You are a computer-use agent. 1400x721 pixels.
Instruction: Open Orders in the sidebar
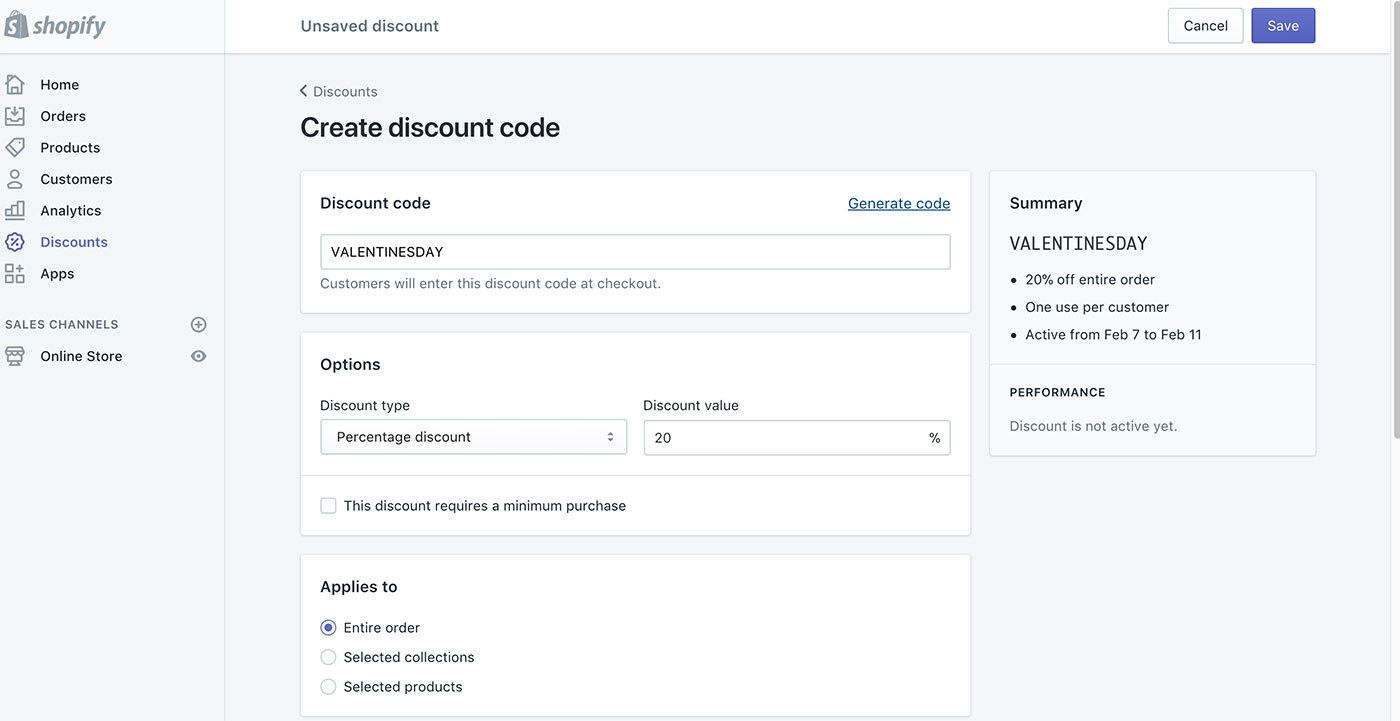pos(63,116)
